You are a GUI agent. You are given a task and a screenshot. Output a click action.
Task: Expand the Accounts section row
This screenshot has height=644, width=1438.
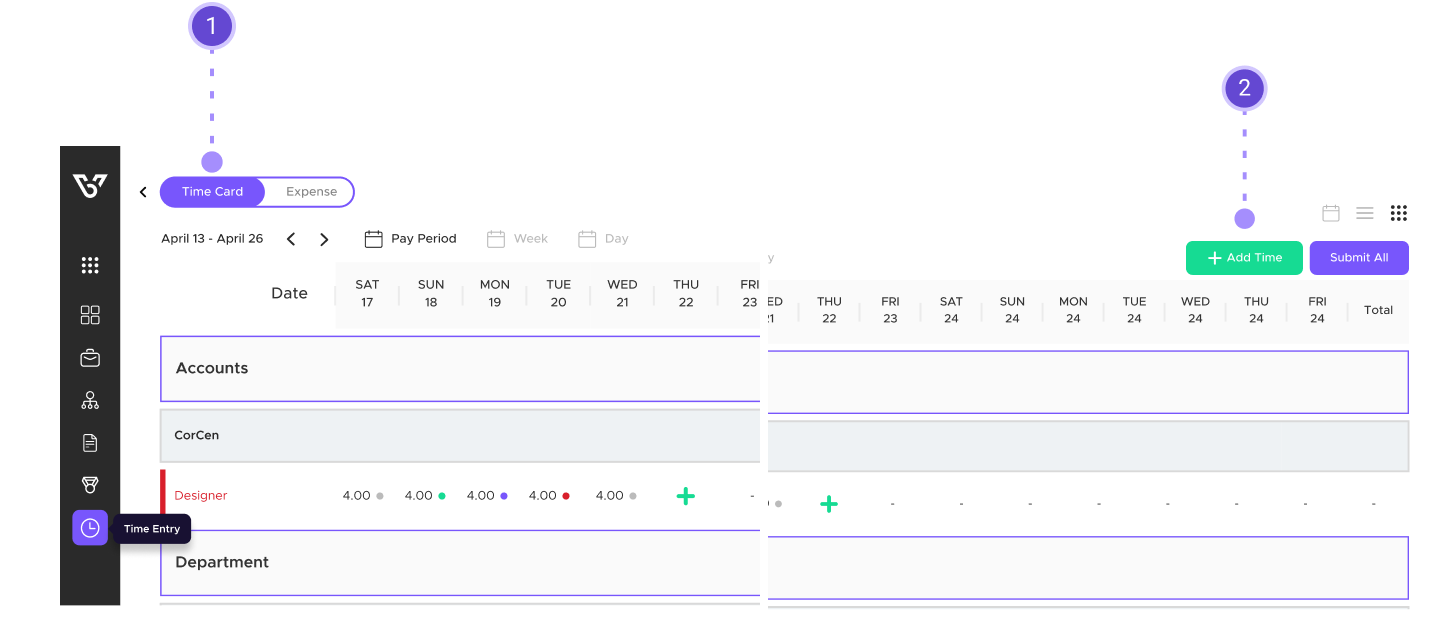460,368
